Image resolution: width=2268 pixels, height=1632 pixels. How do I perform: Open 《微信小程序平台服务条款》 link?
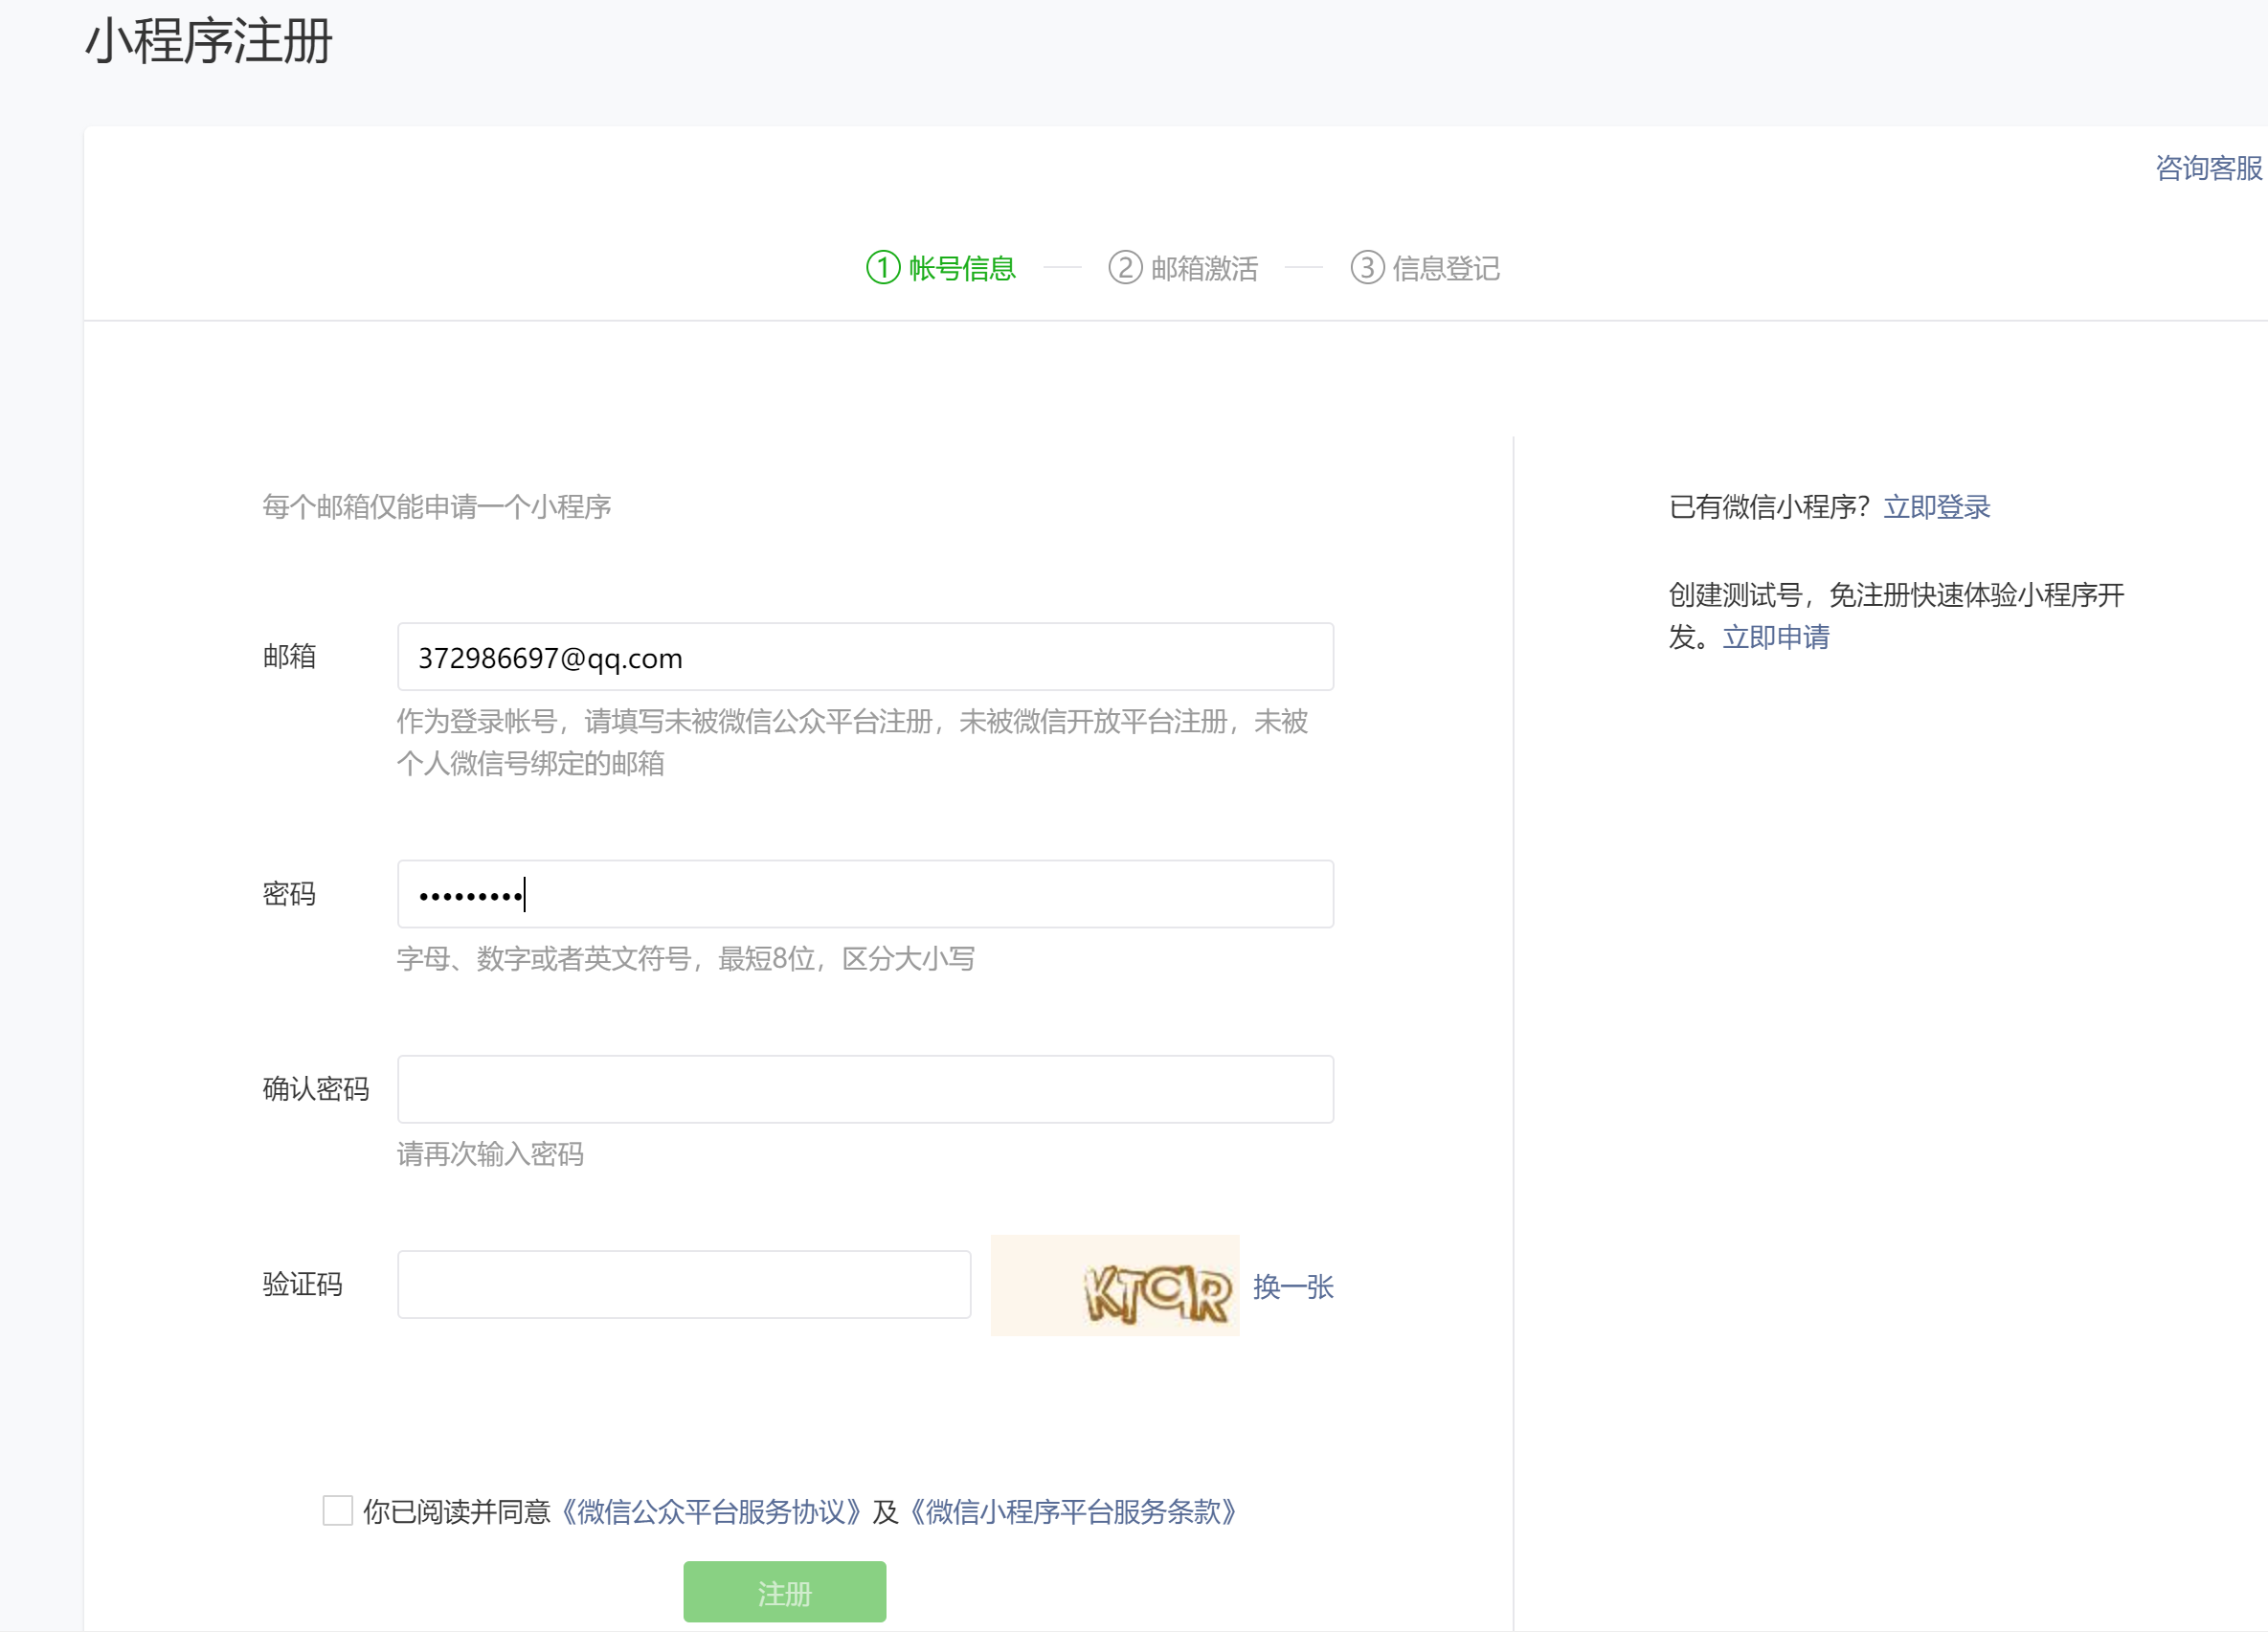point(1073,1511)
